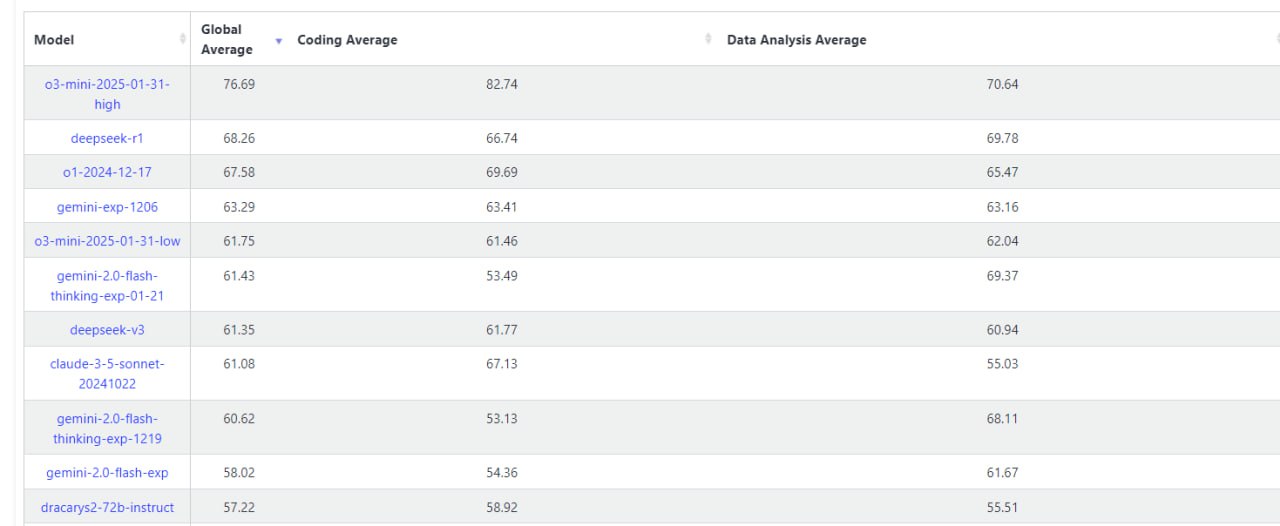Image resolution: width=1280 pixels, height=526 pixels.
Task: Select data analysis value 68.11
Action: tap(1002, 418)
